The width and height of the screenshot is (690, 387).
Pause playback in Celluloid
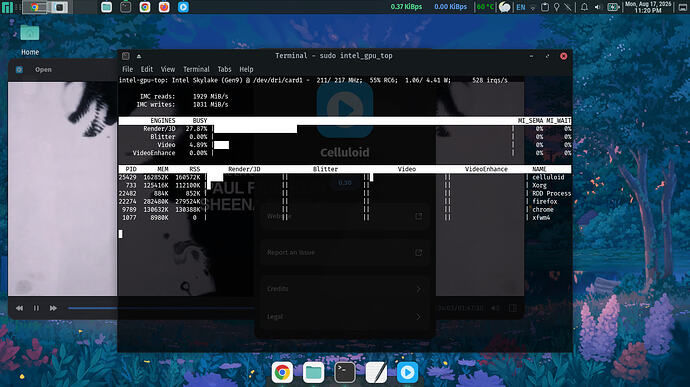coord(36,308)
